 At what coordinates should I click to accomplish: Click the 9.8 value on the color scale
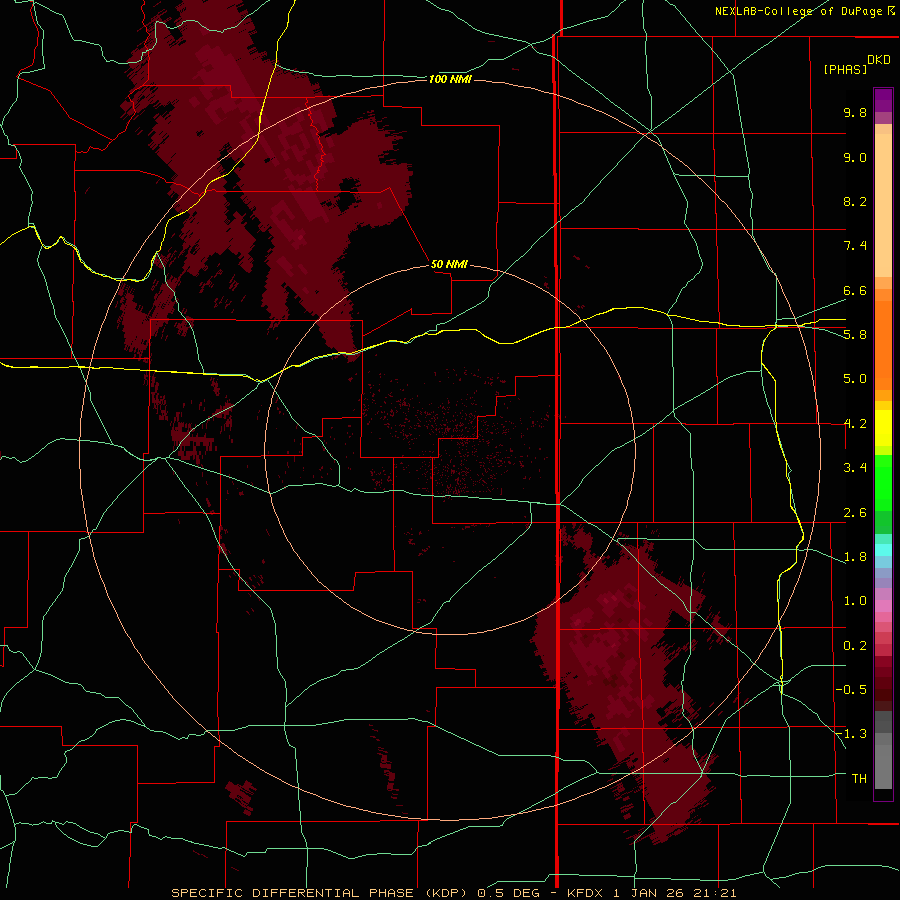point(855,112)
